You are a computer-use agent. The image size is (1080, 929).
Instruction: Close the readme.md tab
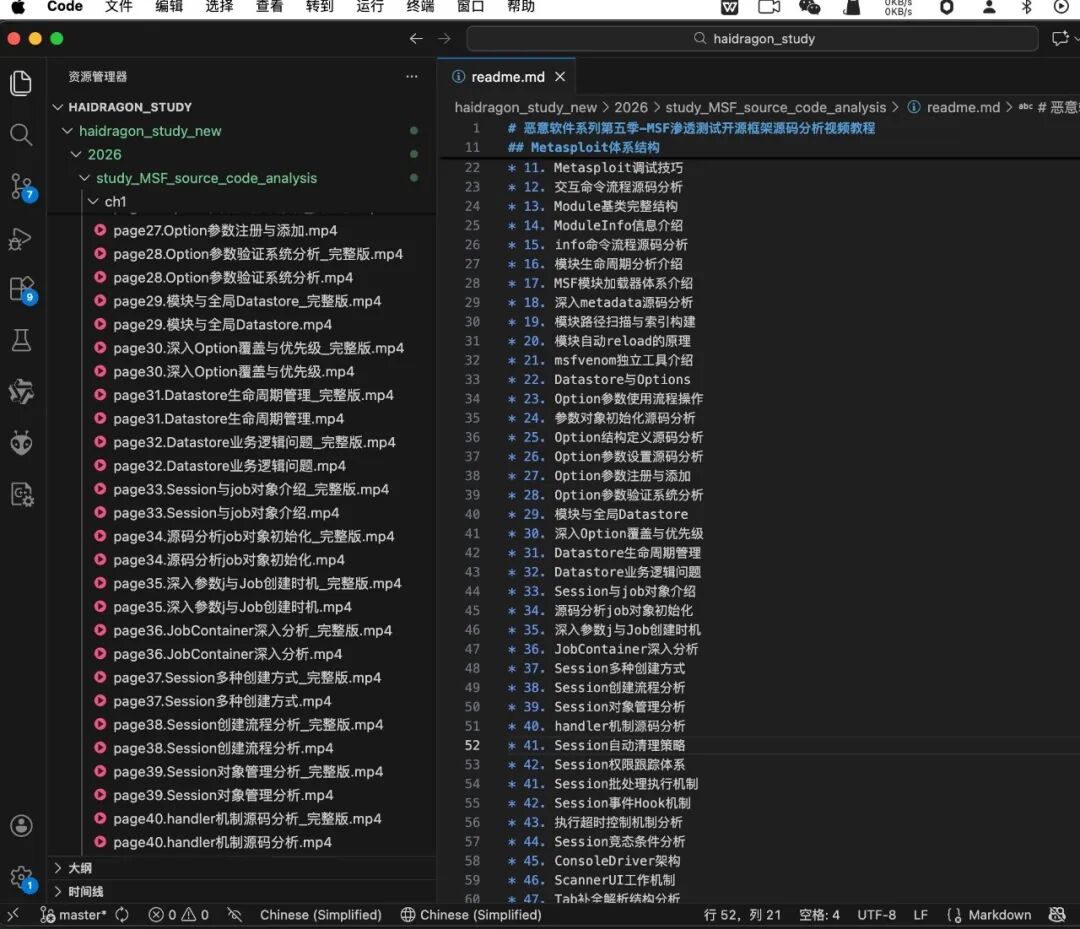560,76
